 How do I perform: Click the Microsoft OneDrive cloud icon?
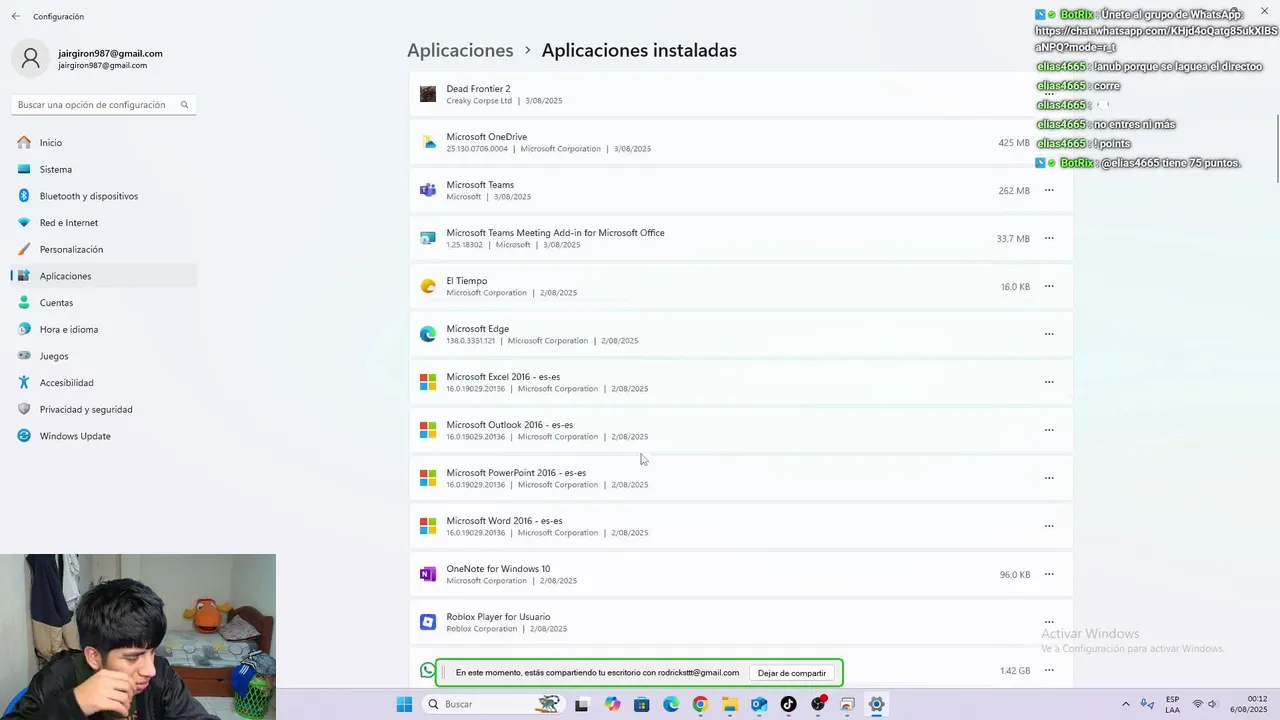[x=428, y=142]
